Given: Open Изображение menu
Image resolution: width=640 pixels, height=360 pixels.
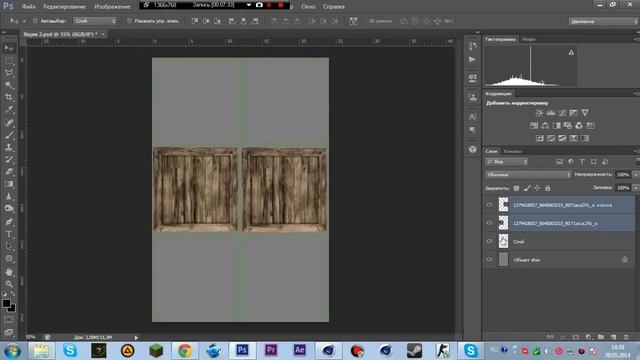Looking at the screenshot, I should point(112,7).
